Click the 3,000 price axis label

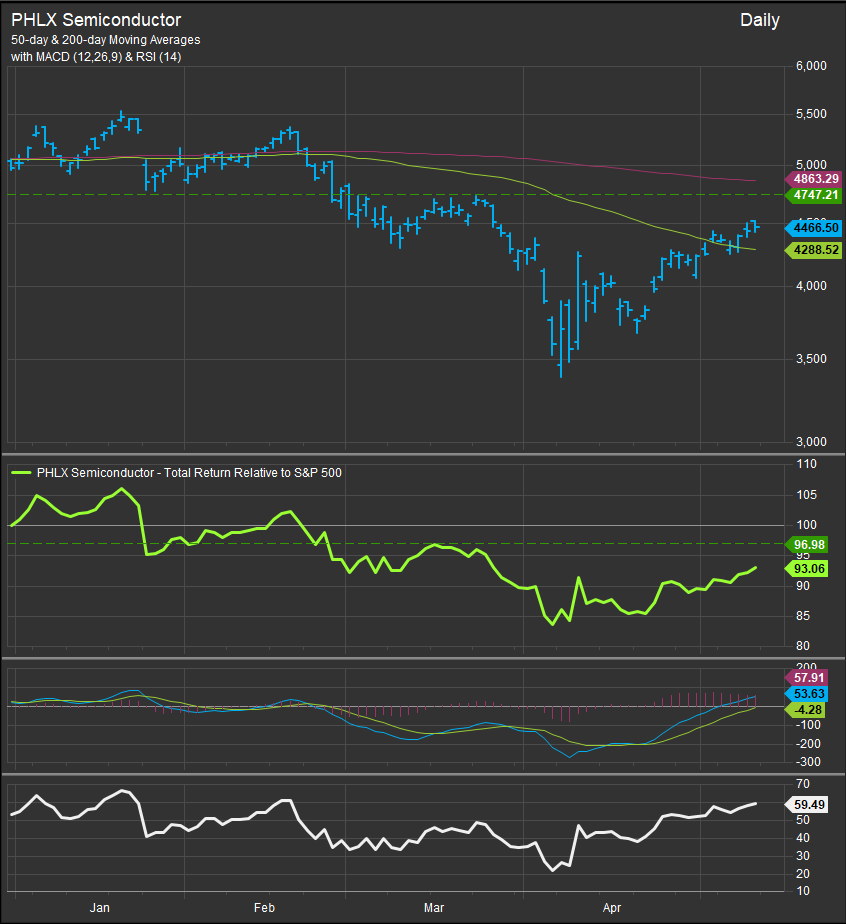[x=811, y=441]
